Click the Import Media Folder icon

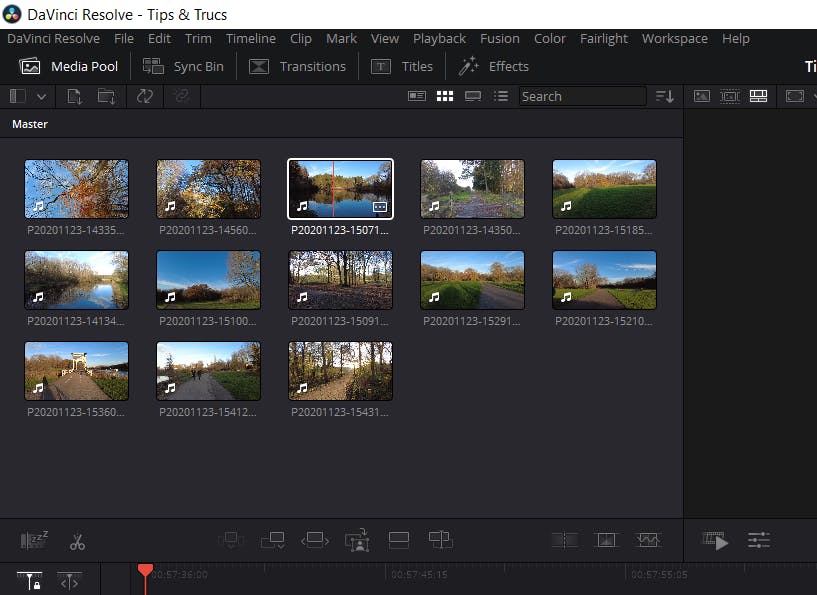pos(106,96)
